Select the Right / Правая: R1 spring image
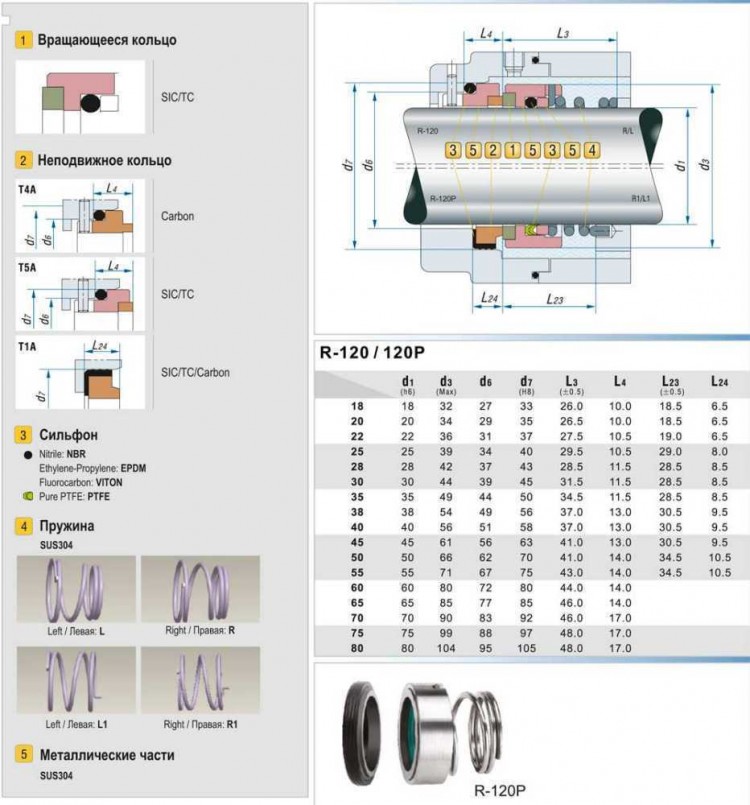 point(201,680)
